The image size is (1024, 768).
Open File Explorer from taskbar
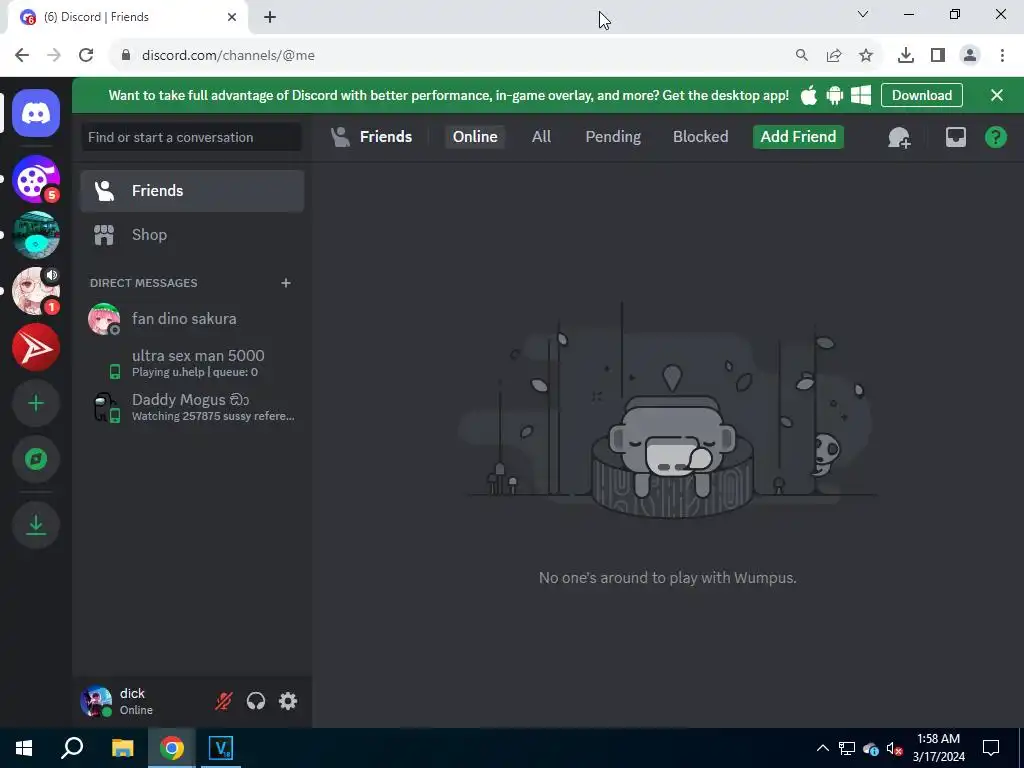pyautogui.click(x=122, y=748)
